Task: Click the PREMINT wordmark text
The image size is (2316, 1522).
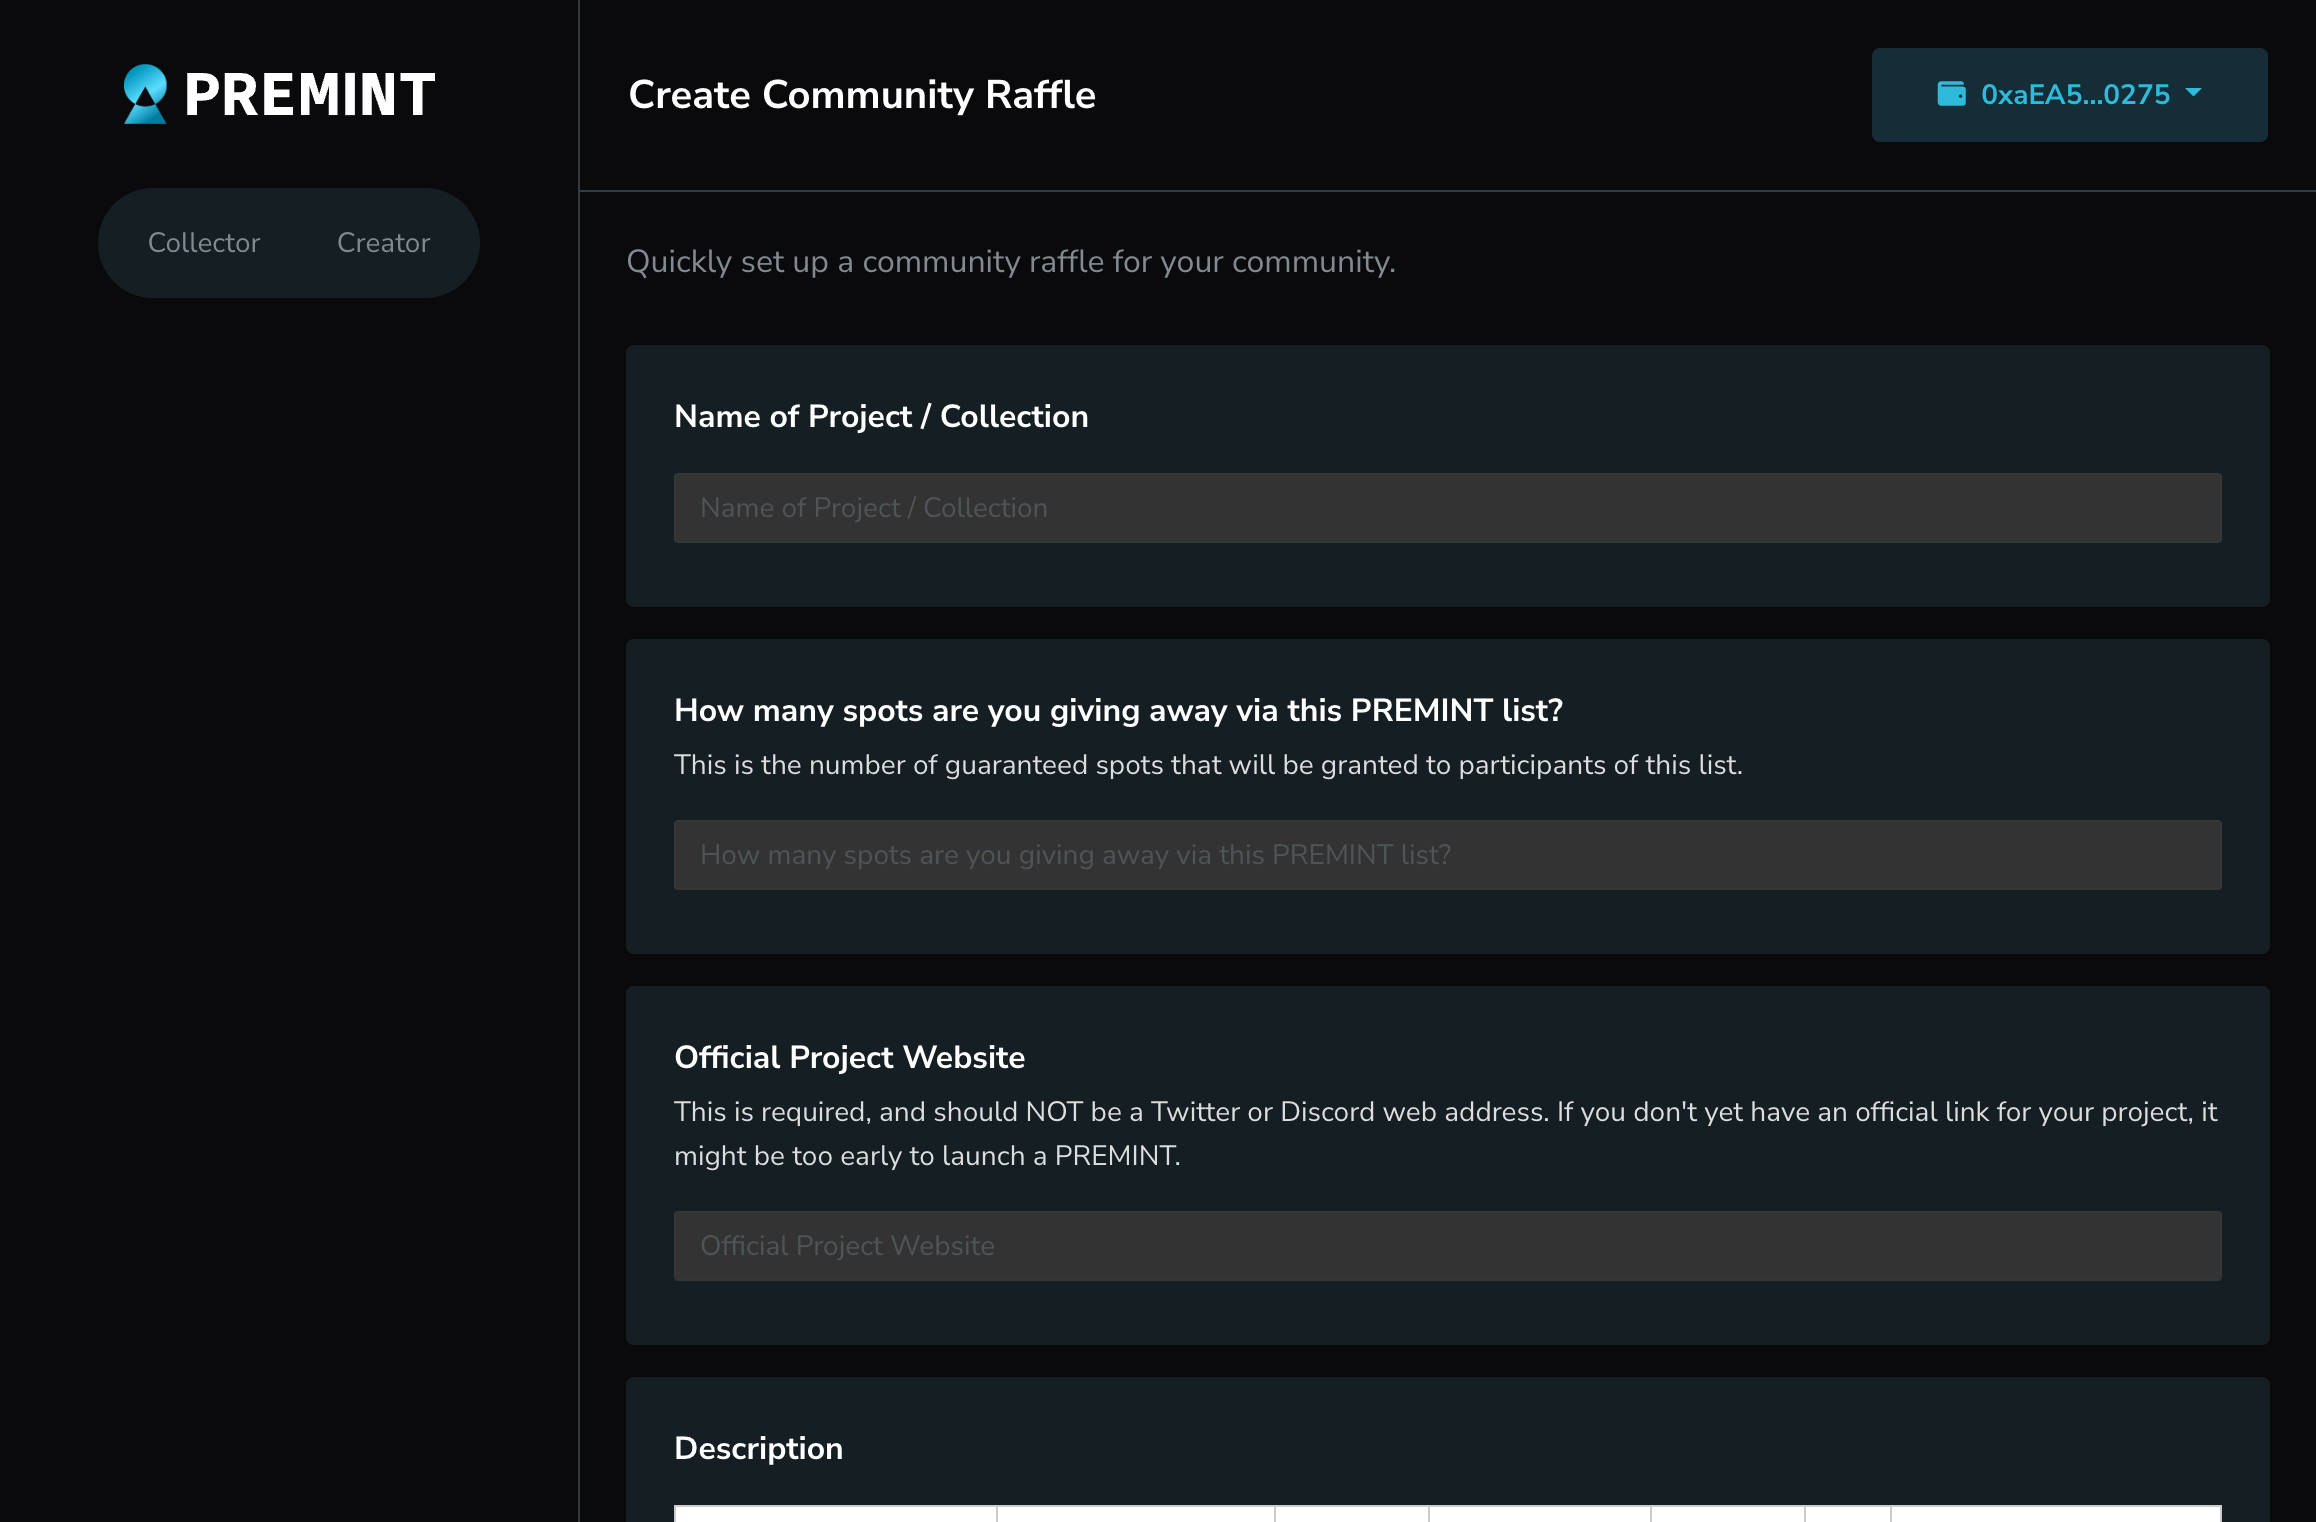Action: point(310,95)
